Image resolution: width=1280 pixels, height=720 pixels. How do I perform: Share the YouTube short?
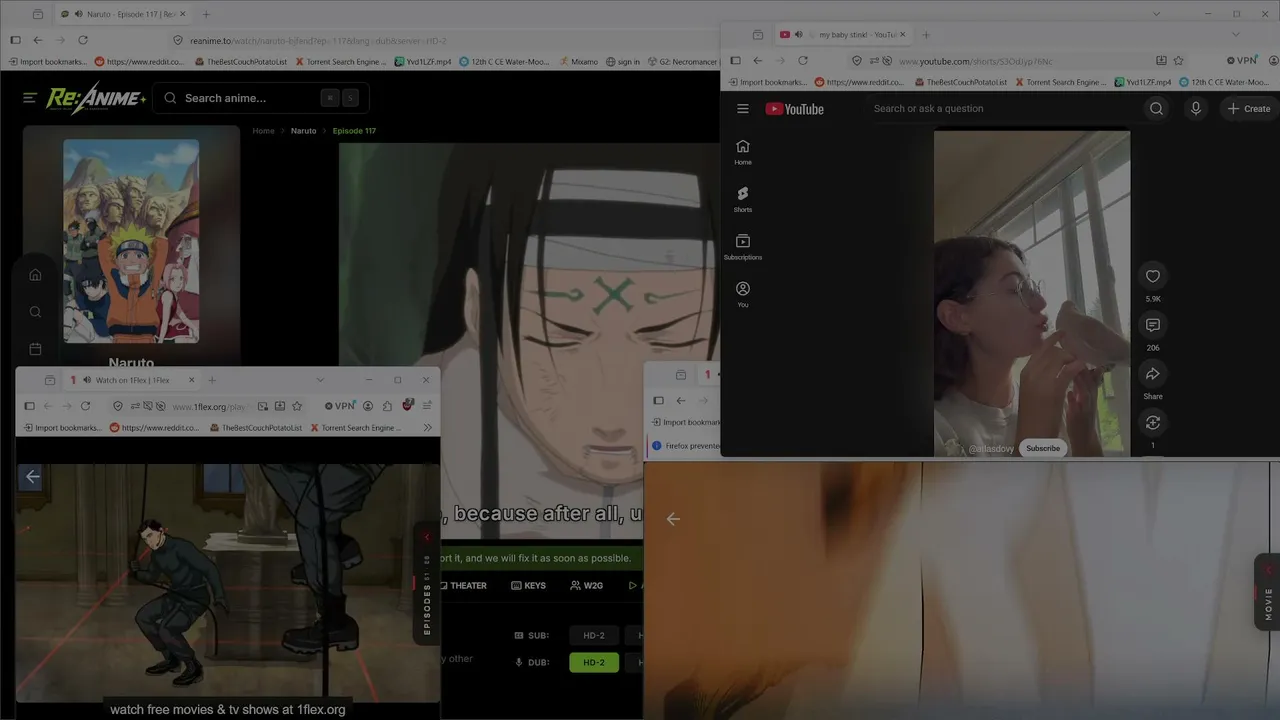click(x=1153, y=374)
